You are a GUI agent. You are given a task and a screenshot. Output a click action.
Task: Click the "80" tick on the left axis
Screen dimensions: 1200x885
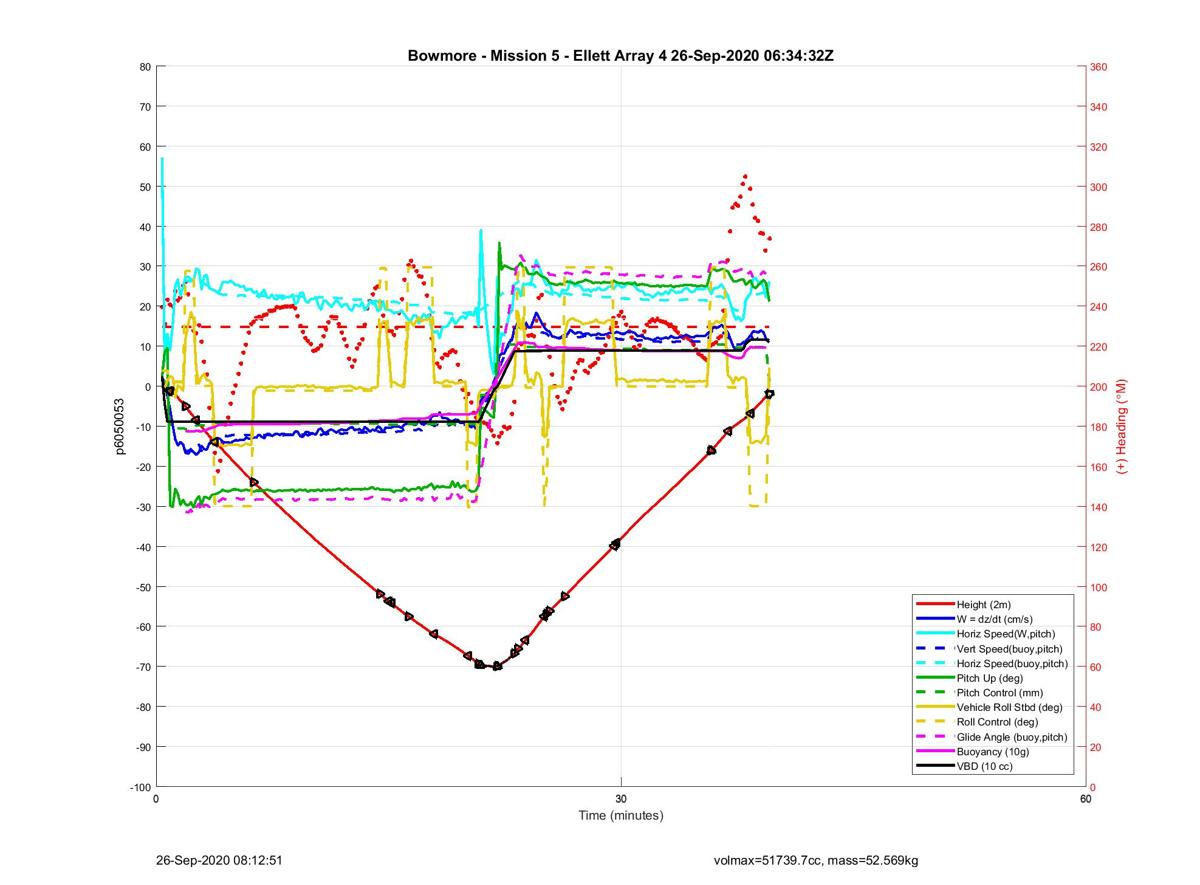144,67
